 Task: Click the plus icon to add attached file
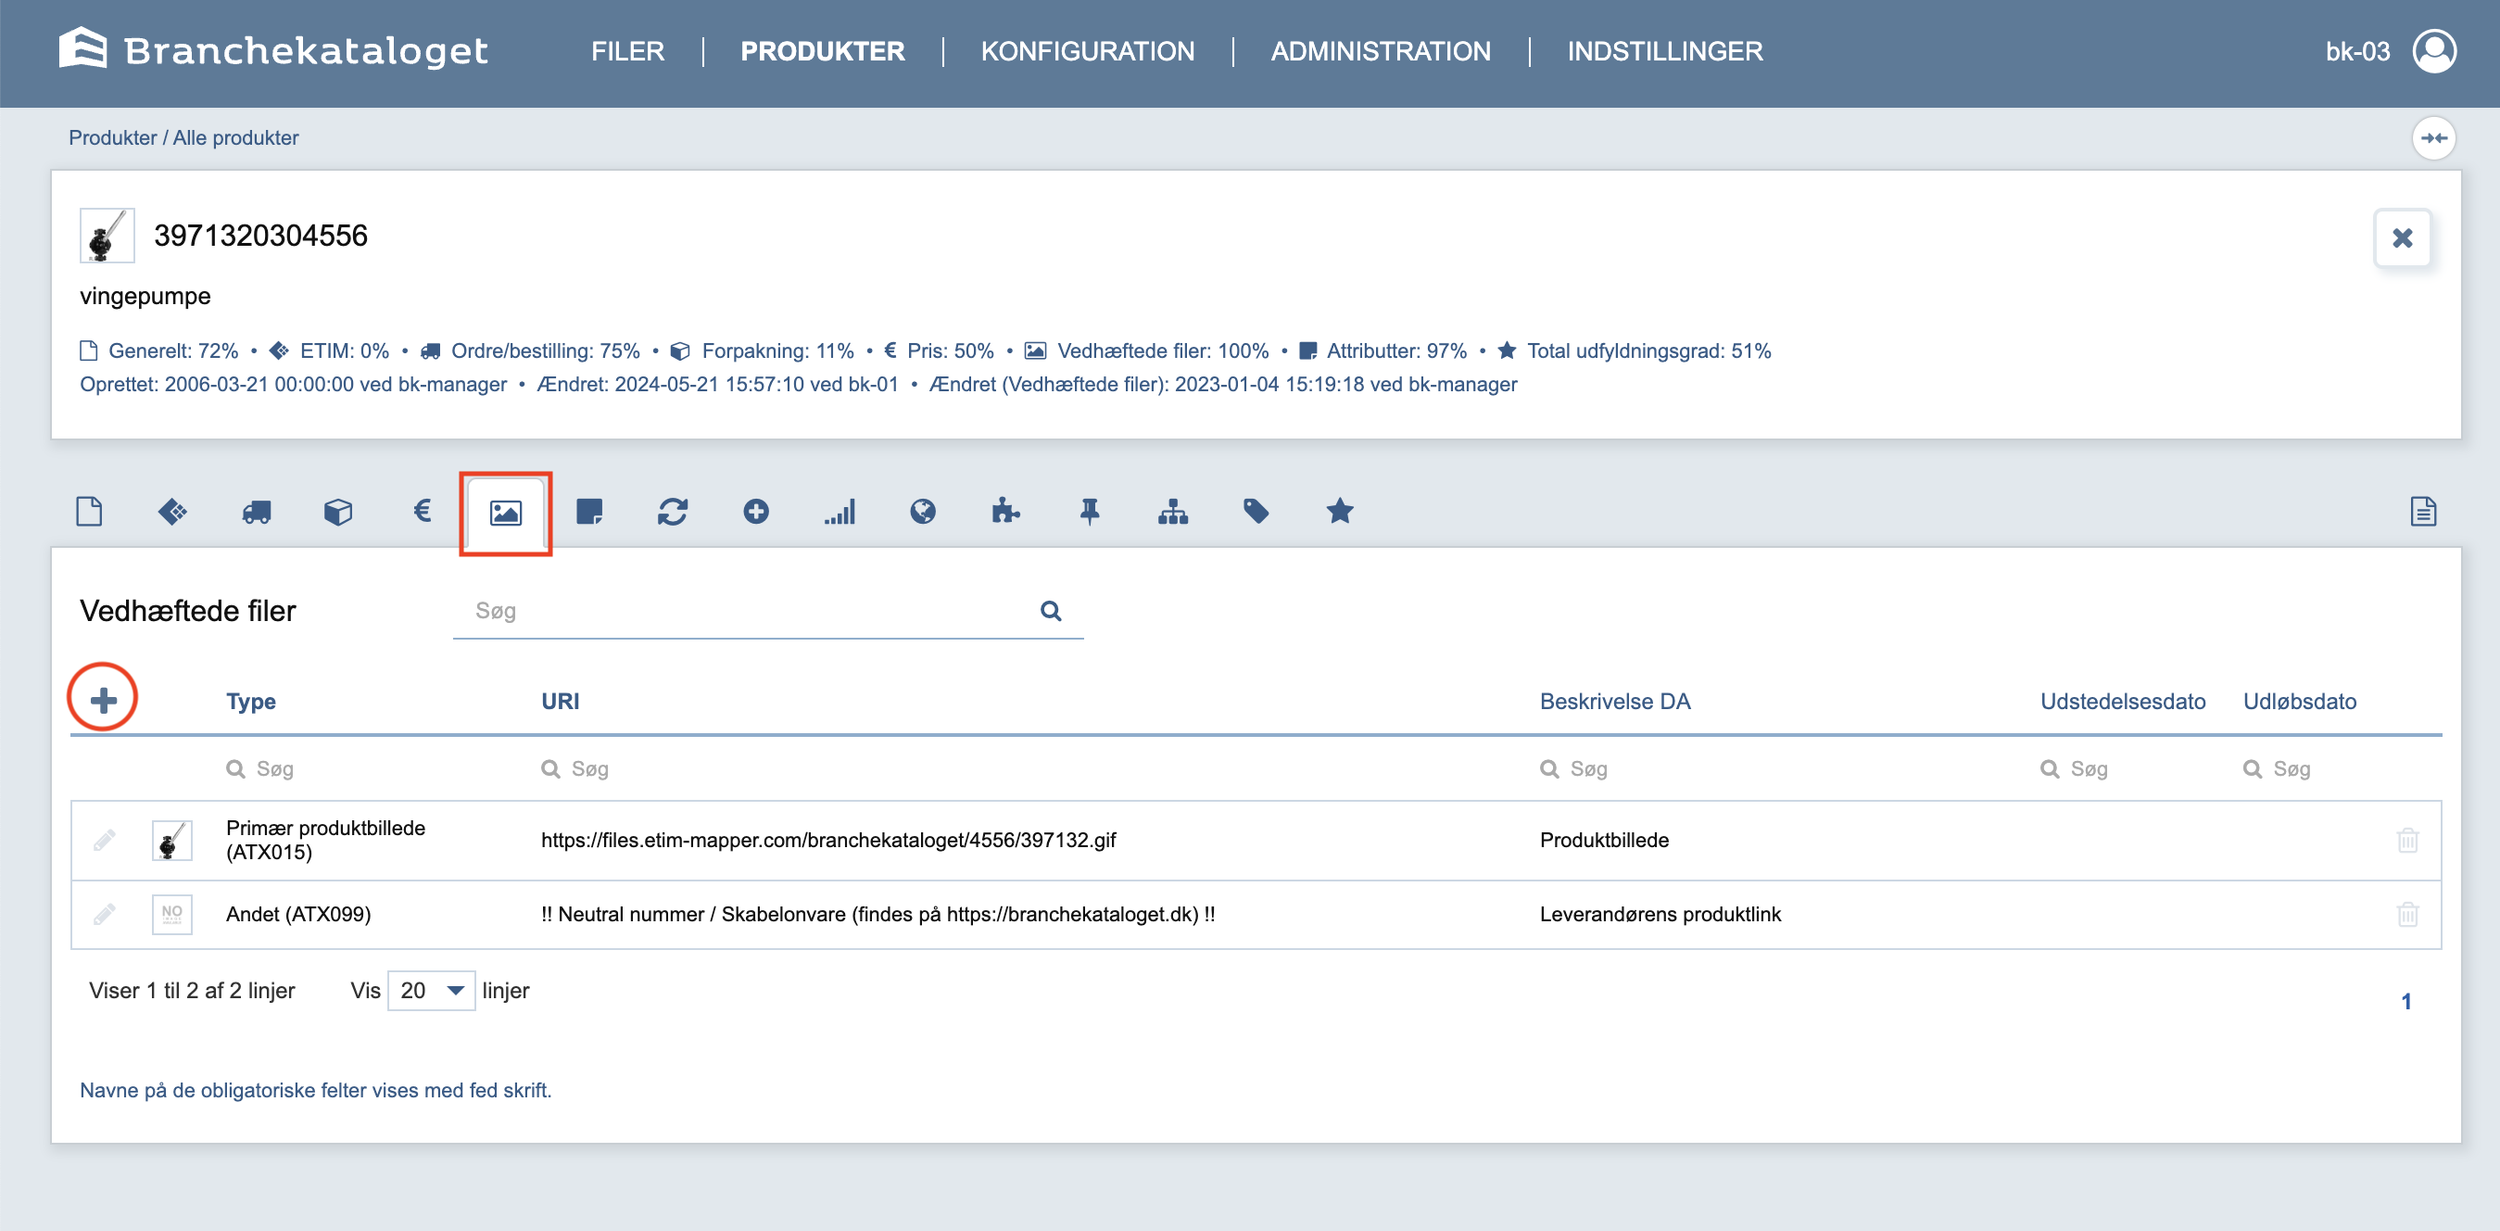coord(103,700)
